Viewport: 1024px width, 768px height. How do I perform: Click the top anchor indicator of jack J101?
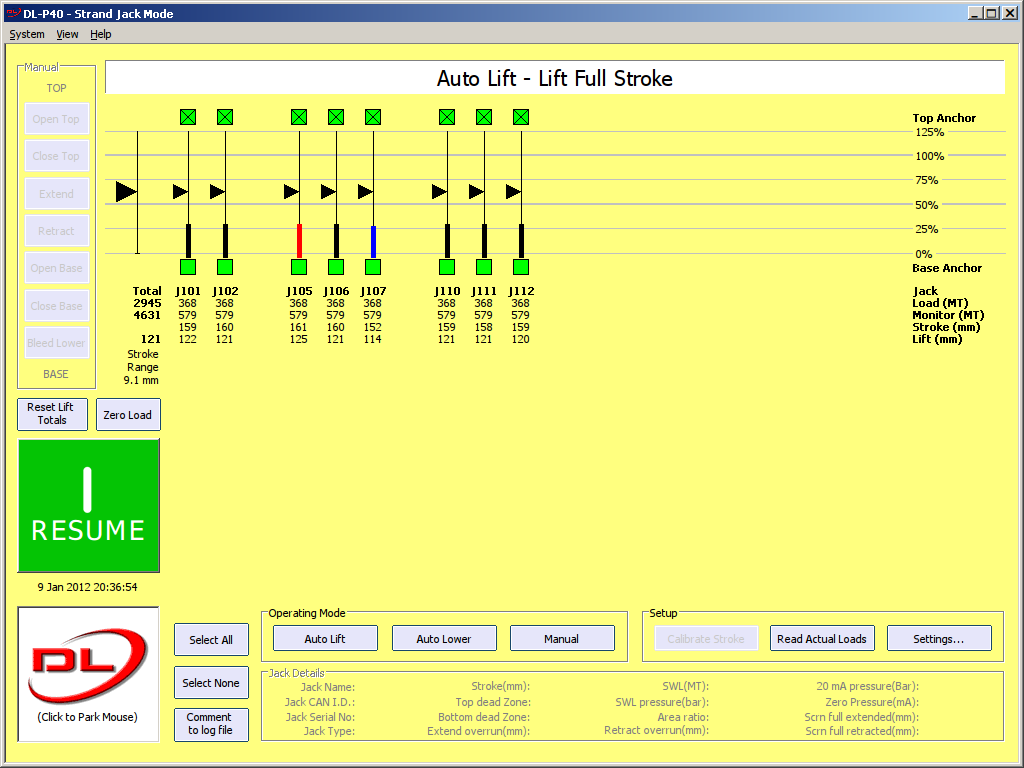pos(188,117)
